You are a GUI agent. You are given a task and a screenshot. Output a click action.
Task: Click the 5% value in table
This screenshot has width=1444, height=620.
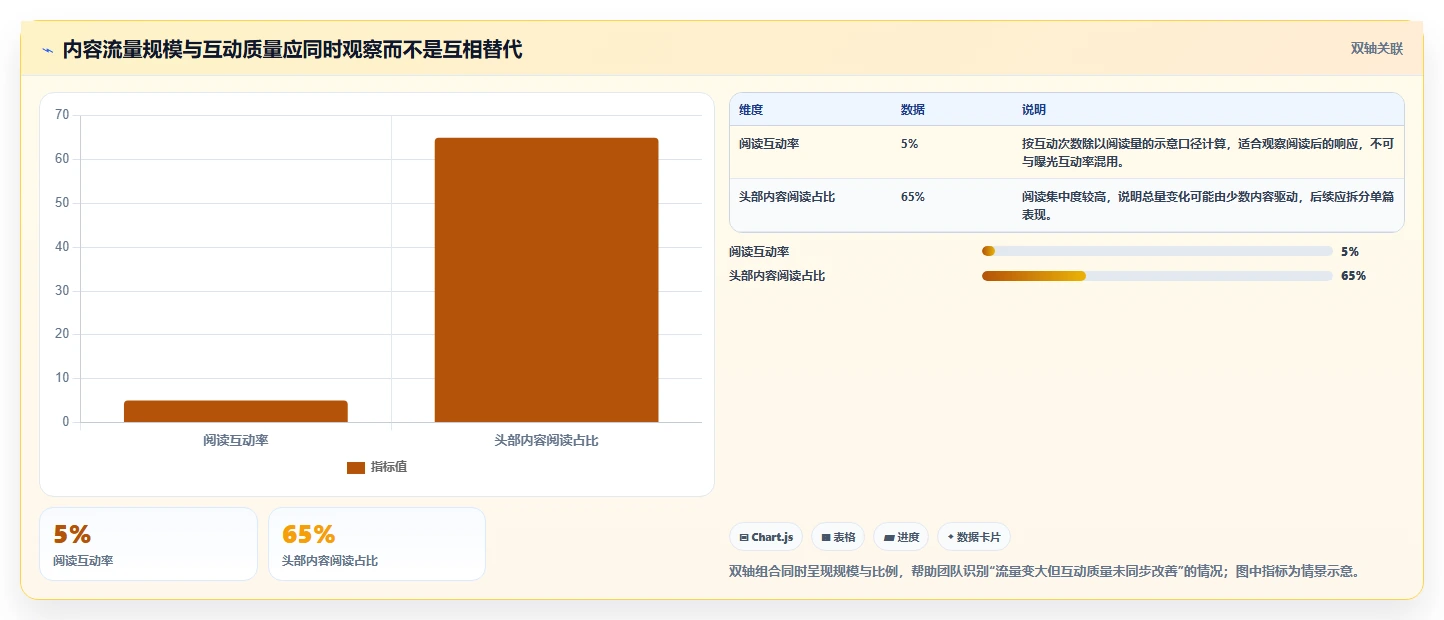pos(909,144)
